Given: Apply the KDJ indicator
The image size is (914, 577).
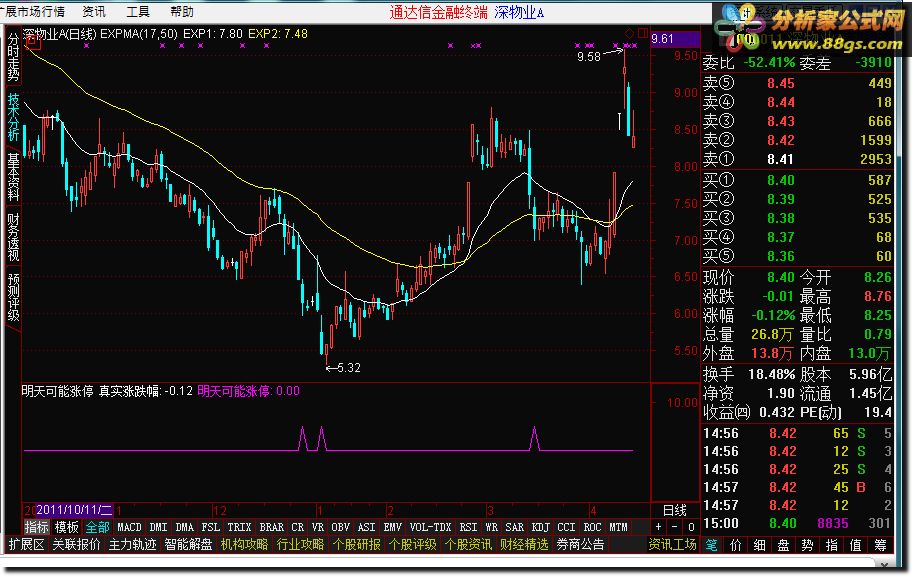Looking at the screenshot, I should point(540,527).
